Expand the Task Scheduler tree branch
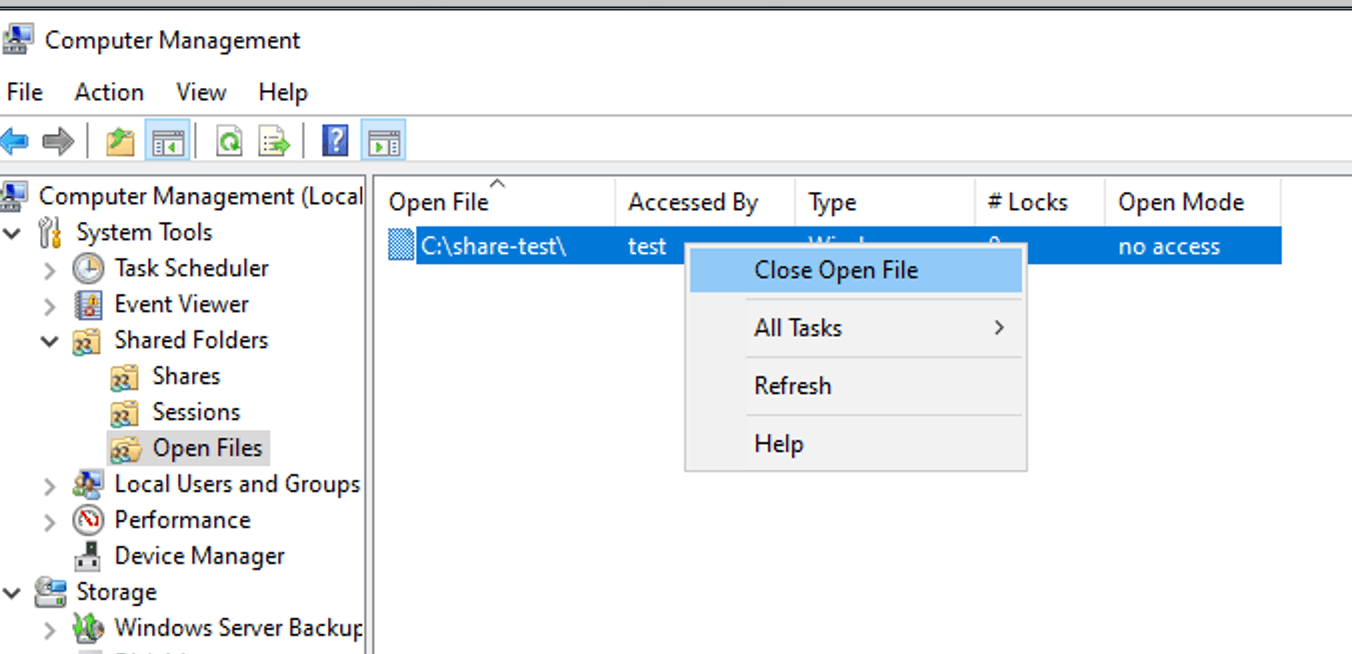The height and width of the screenshot is (654, 1352). (49, 268)
